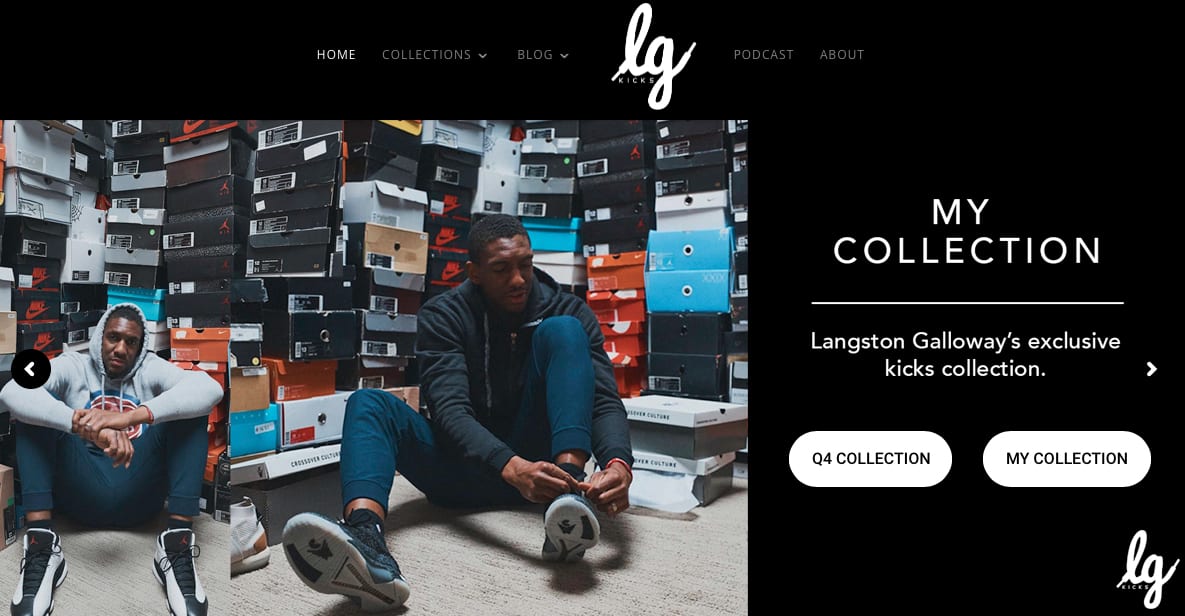Open the Podcast page
The width and height of the screenshot is (1185, 616).
(763, 54)
